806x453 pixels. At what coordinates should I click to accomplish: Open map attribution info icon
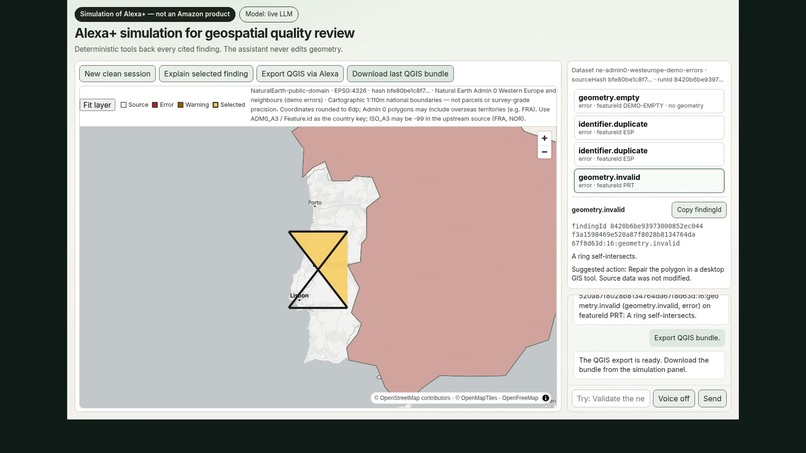pos(545,398)
